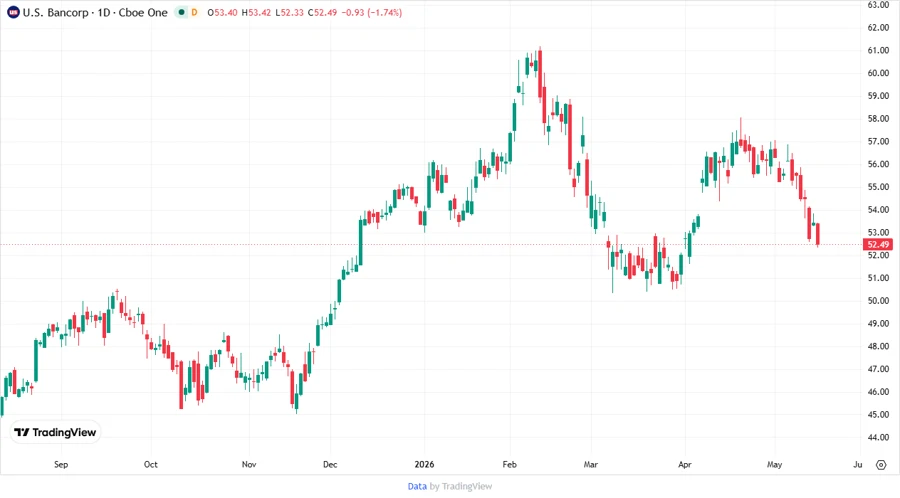Click the orange D delayed-data indicator

tap(194, 12)
